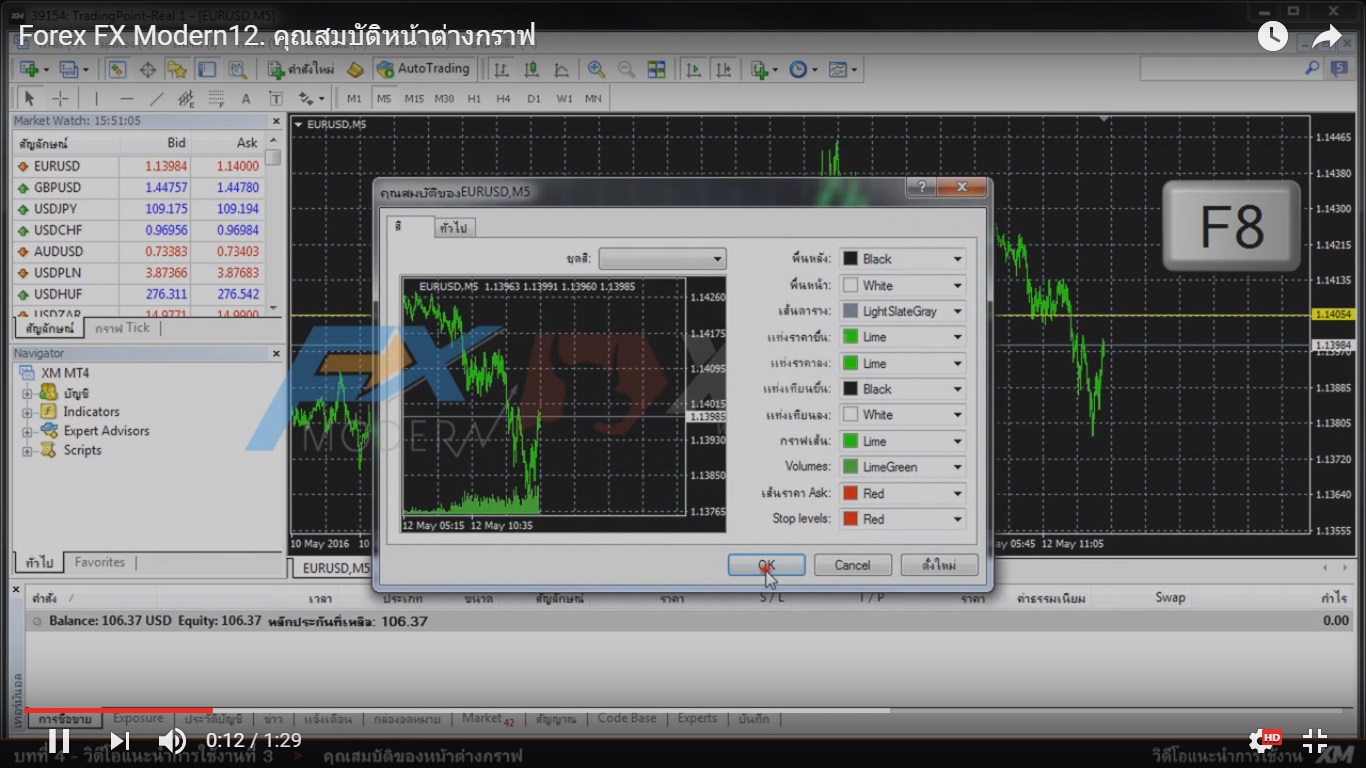Switch to the ทั่วไป tab in dialog
This screenshot has width=1366, height=768.
pyautogui.click(x=454, y=228)
